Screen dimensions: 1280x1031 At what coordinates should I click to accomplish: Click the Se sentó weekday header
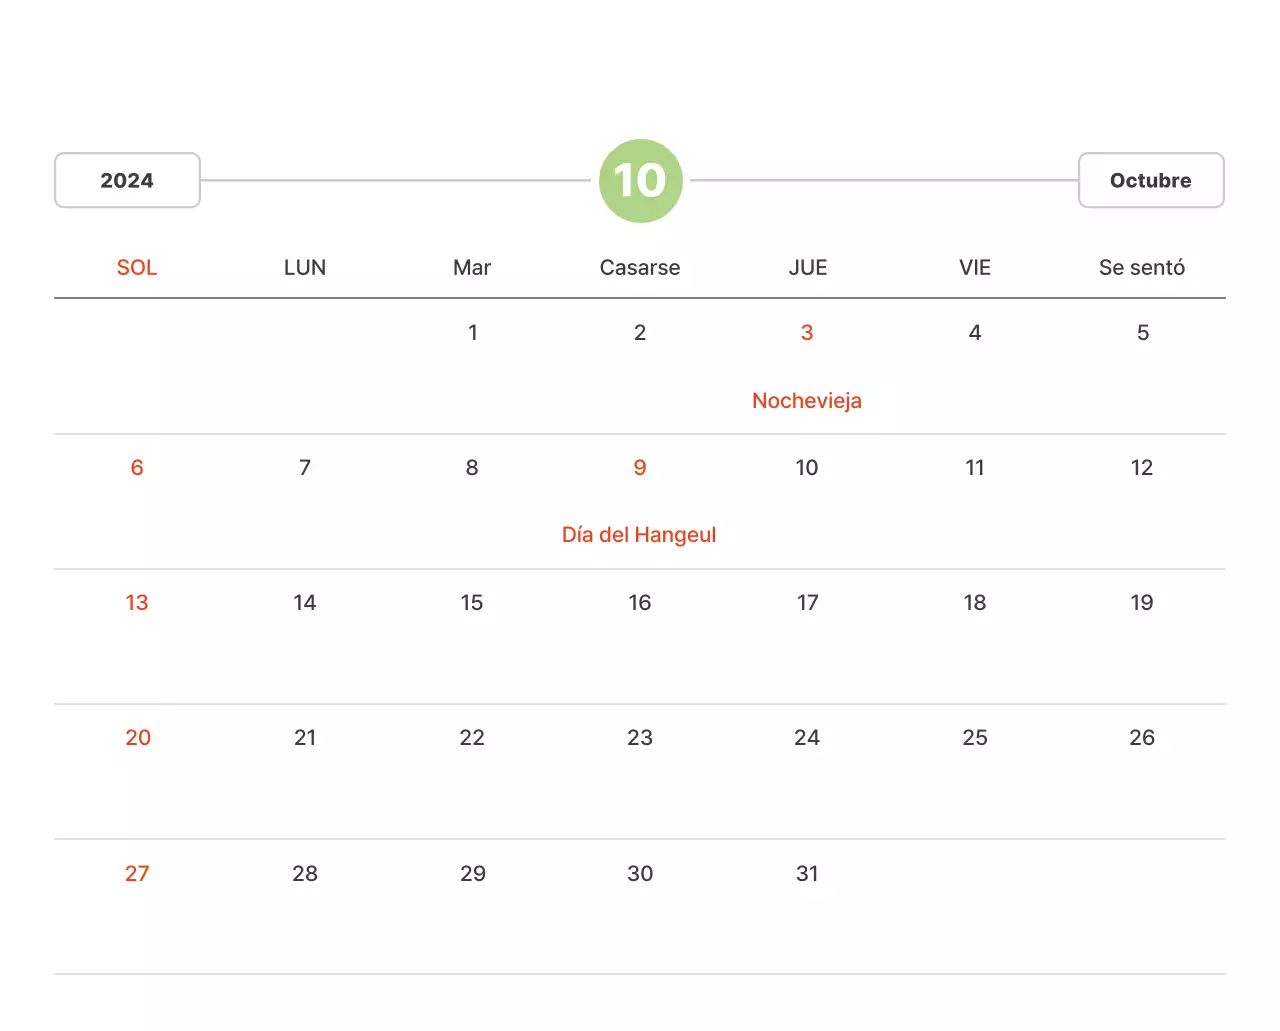(x=1142, y=267)
